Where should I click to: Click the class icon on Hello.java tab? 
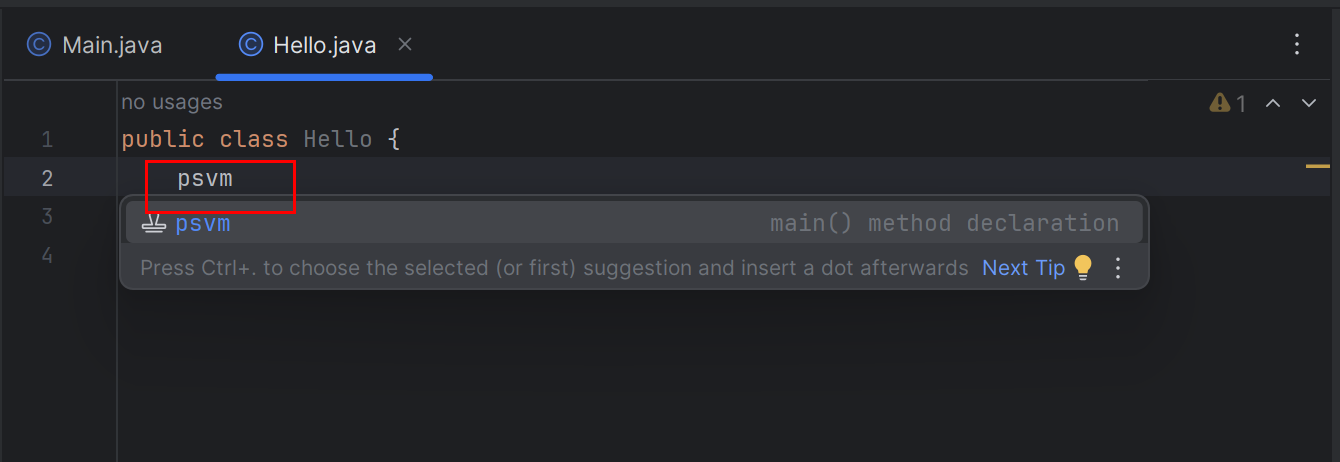pos(250,45)
